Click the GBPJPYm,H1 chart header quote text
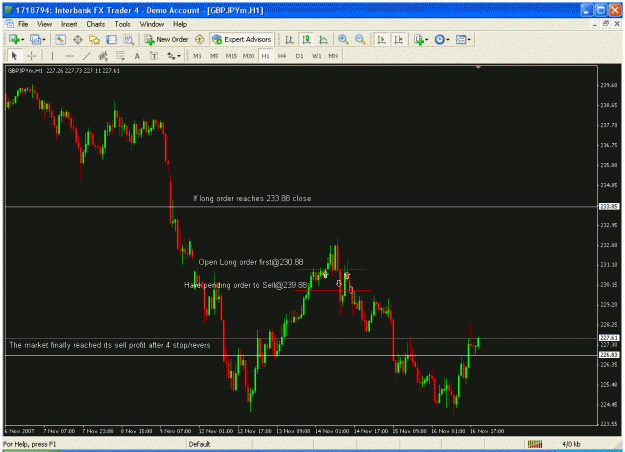625x452 pixels. (63, 71)
